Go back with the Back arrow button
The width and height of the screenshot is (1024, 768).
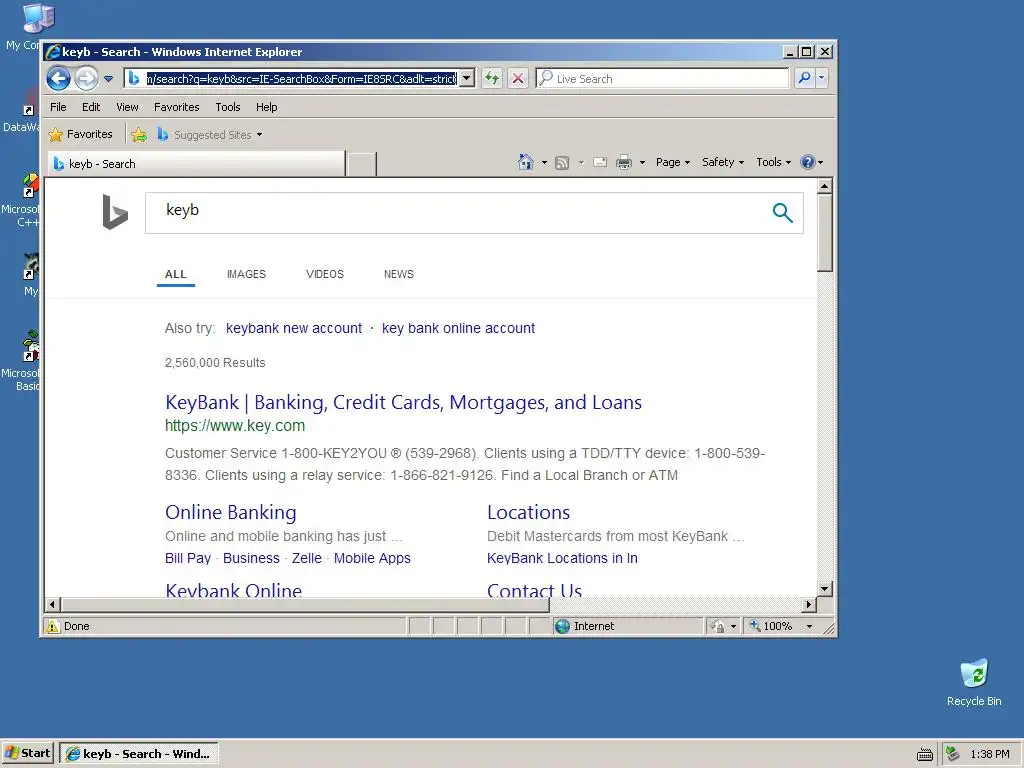pos(58,78)
